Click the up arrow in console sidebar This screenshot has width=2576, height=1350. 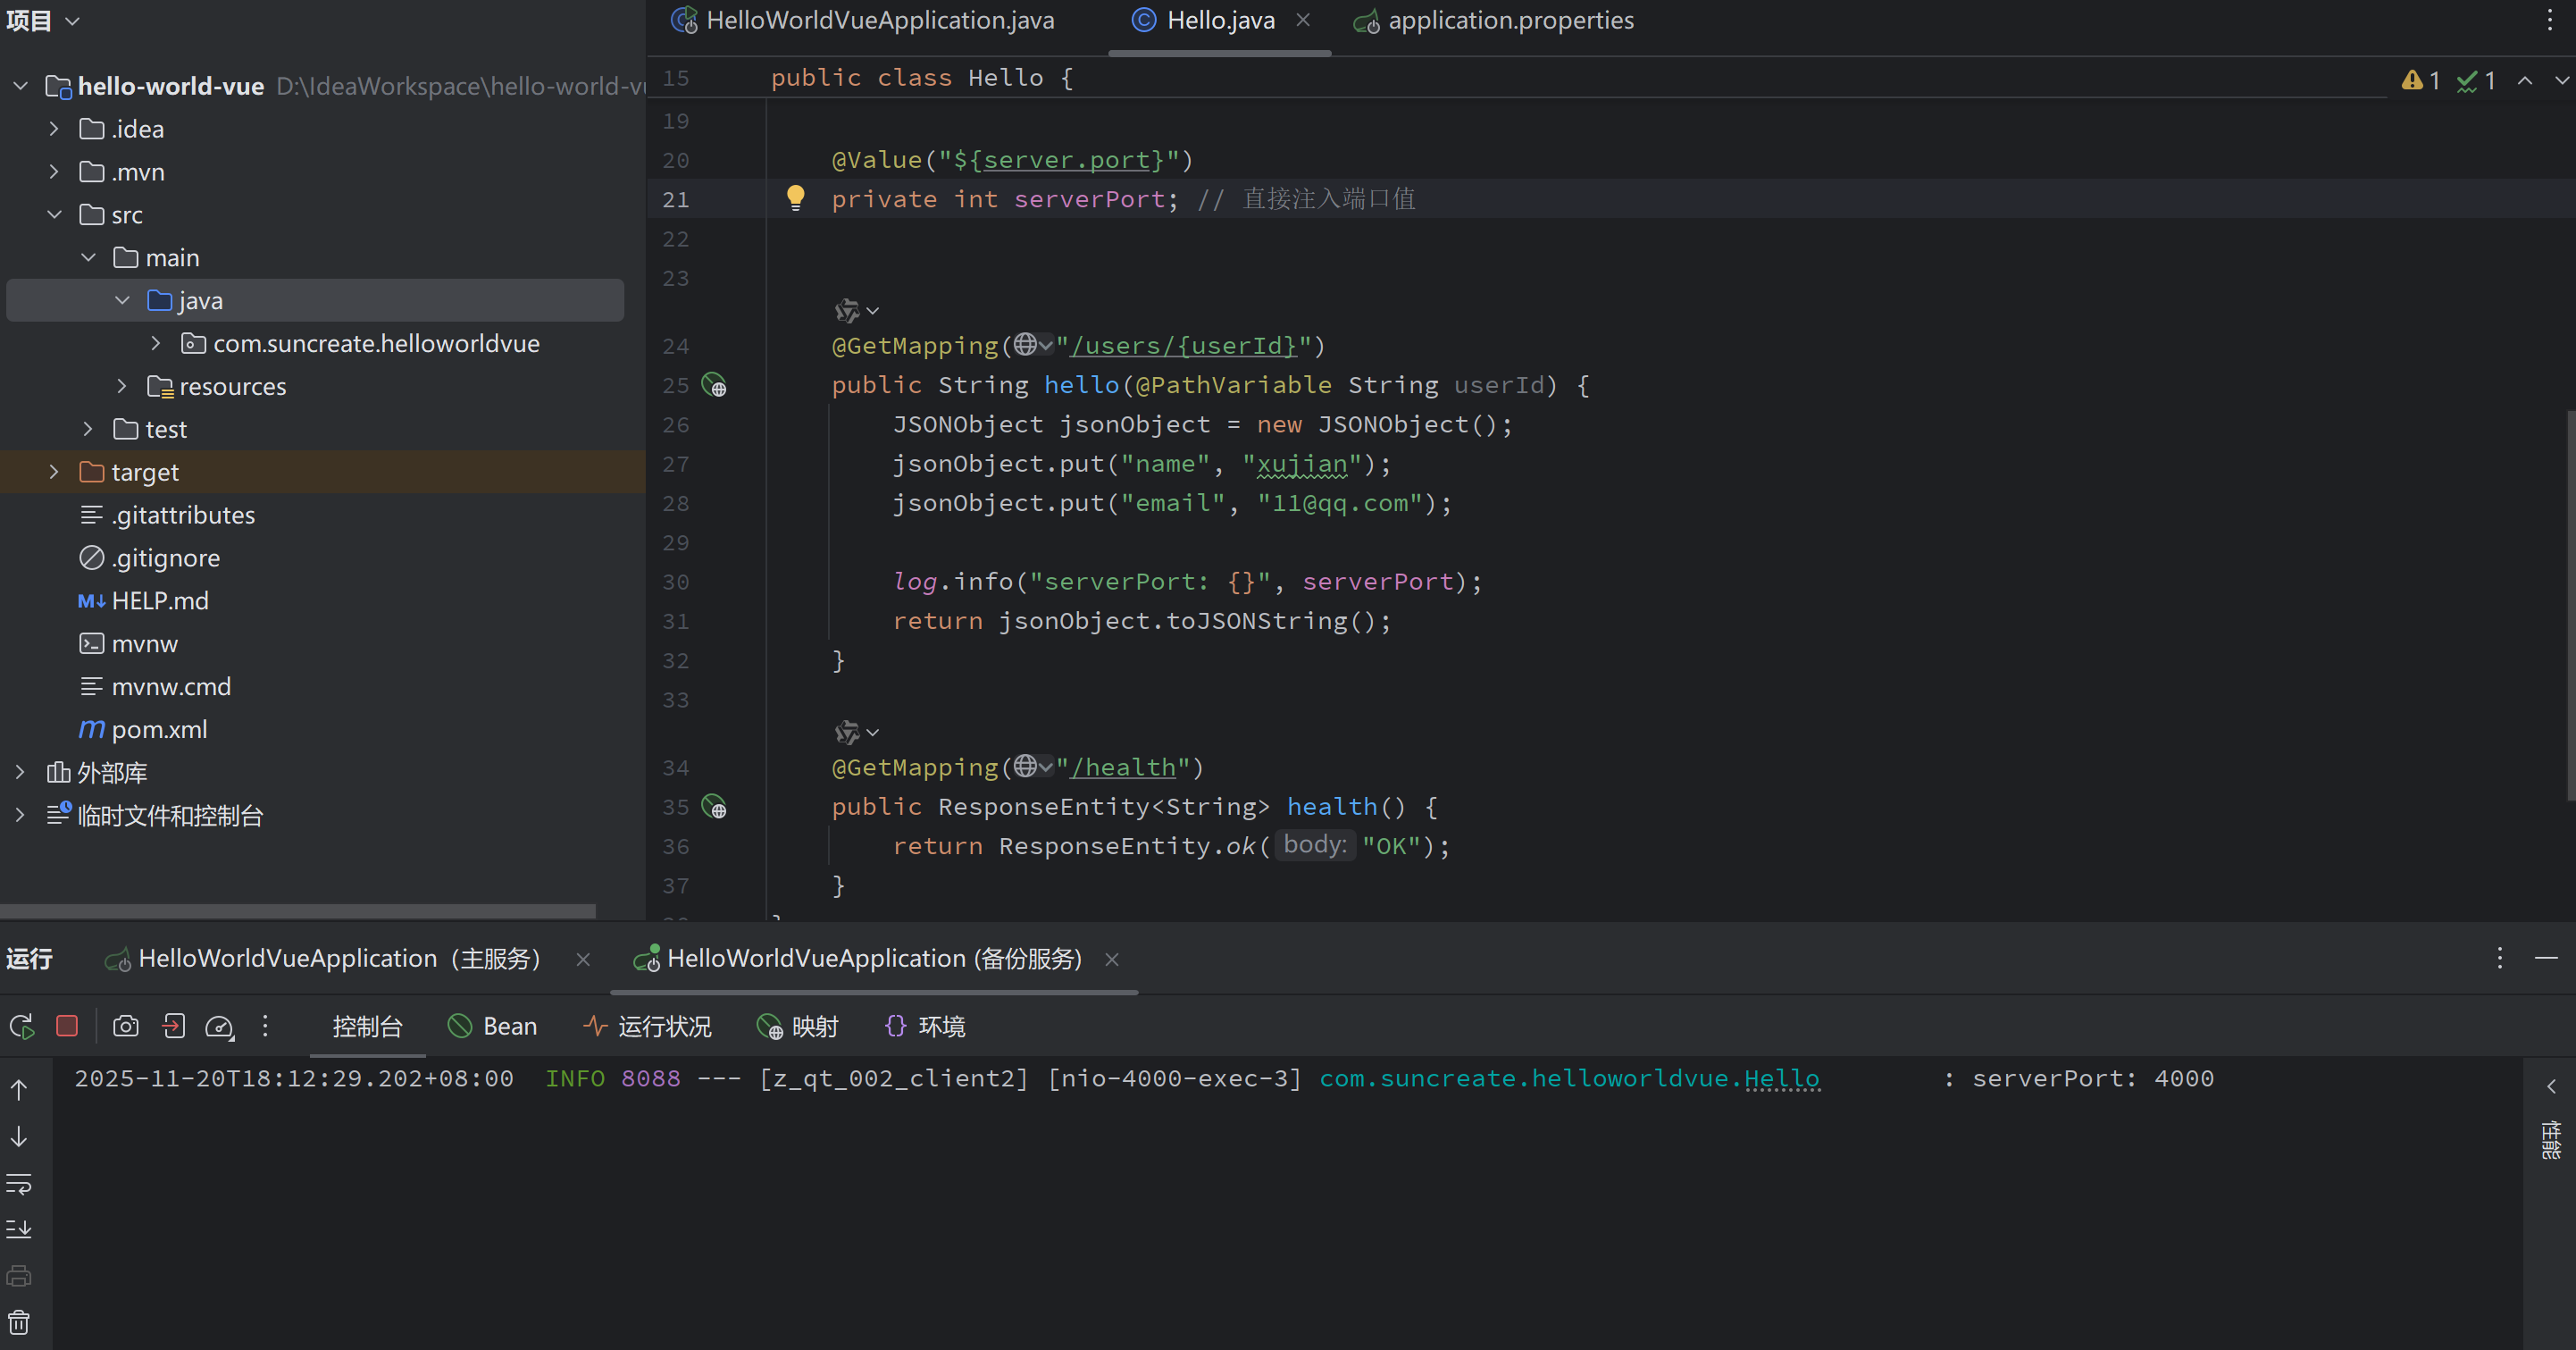[19, 1089]
